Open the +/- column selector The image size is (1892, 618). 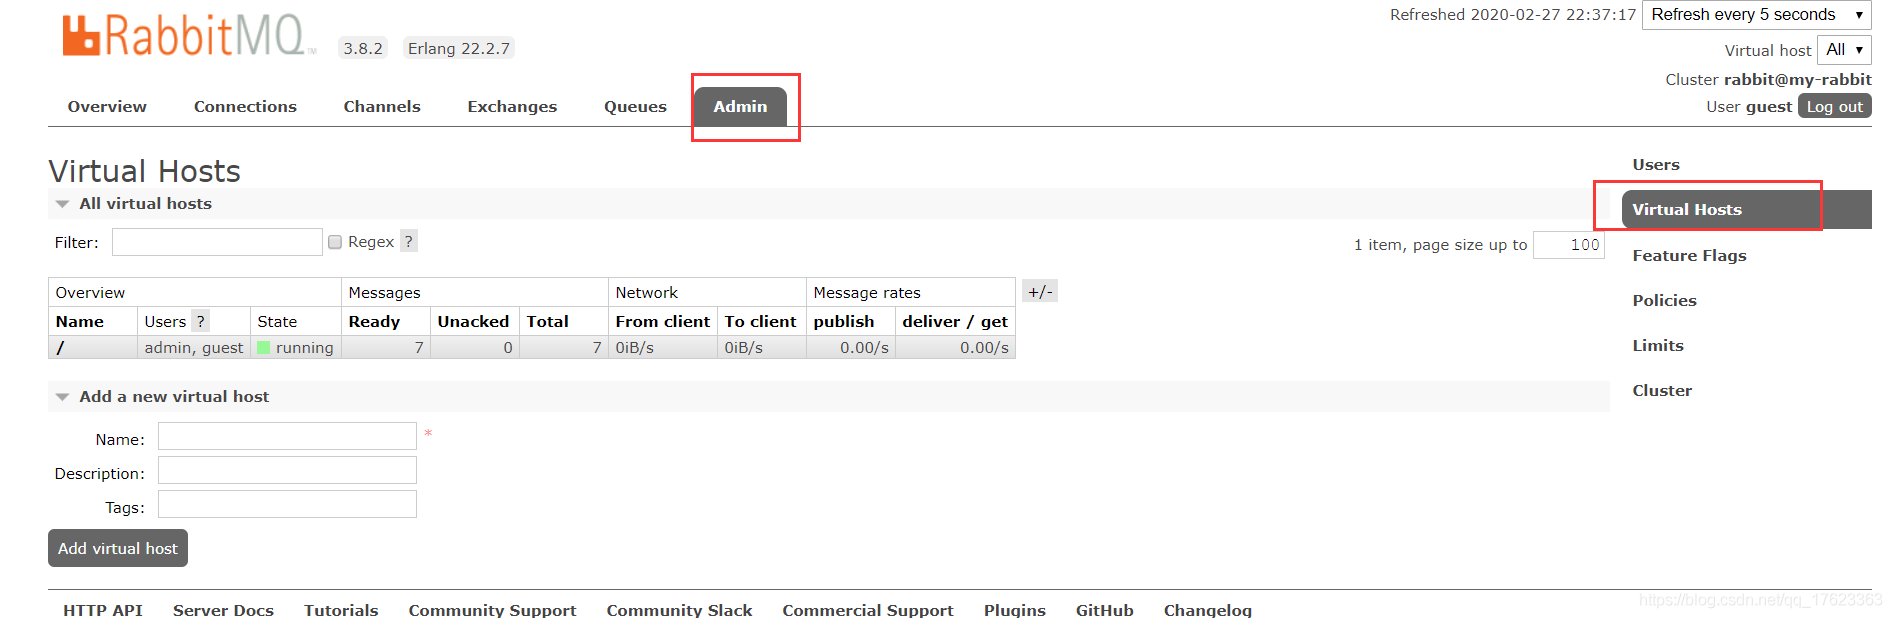(x=1040, y=291)
